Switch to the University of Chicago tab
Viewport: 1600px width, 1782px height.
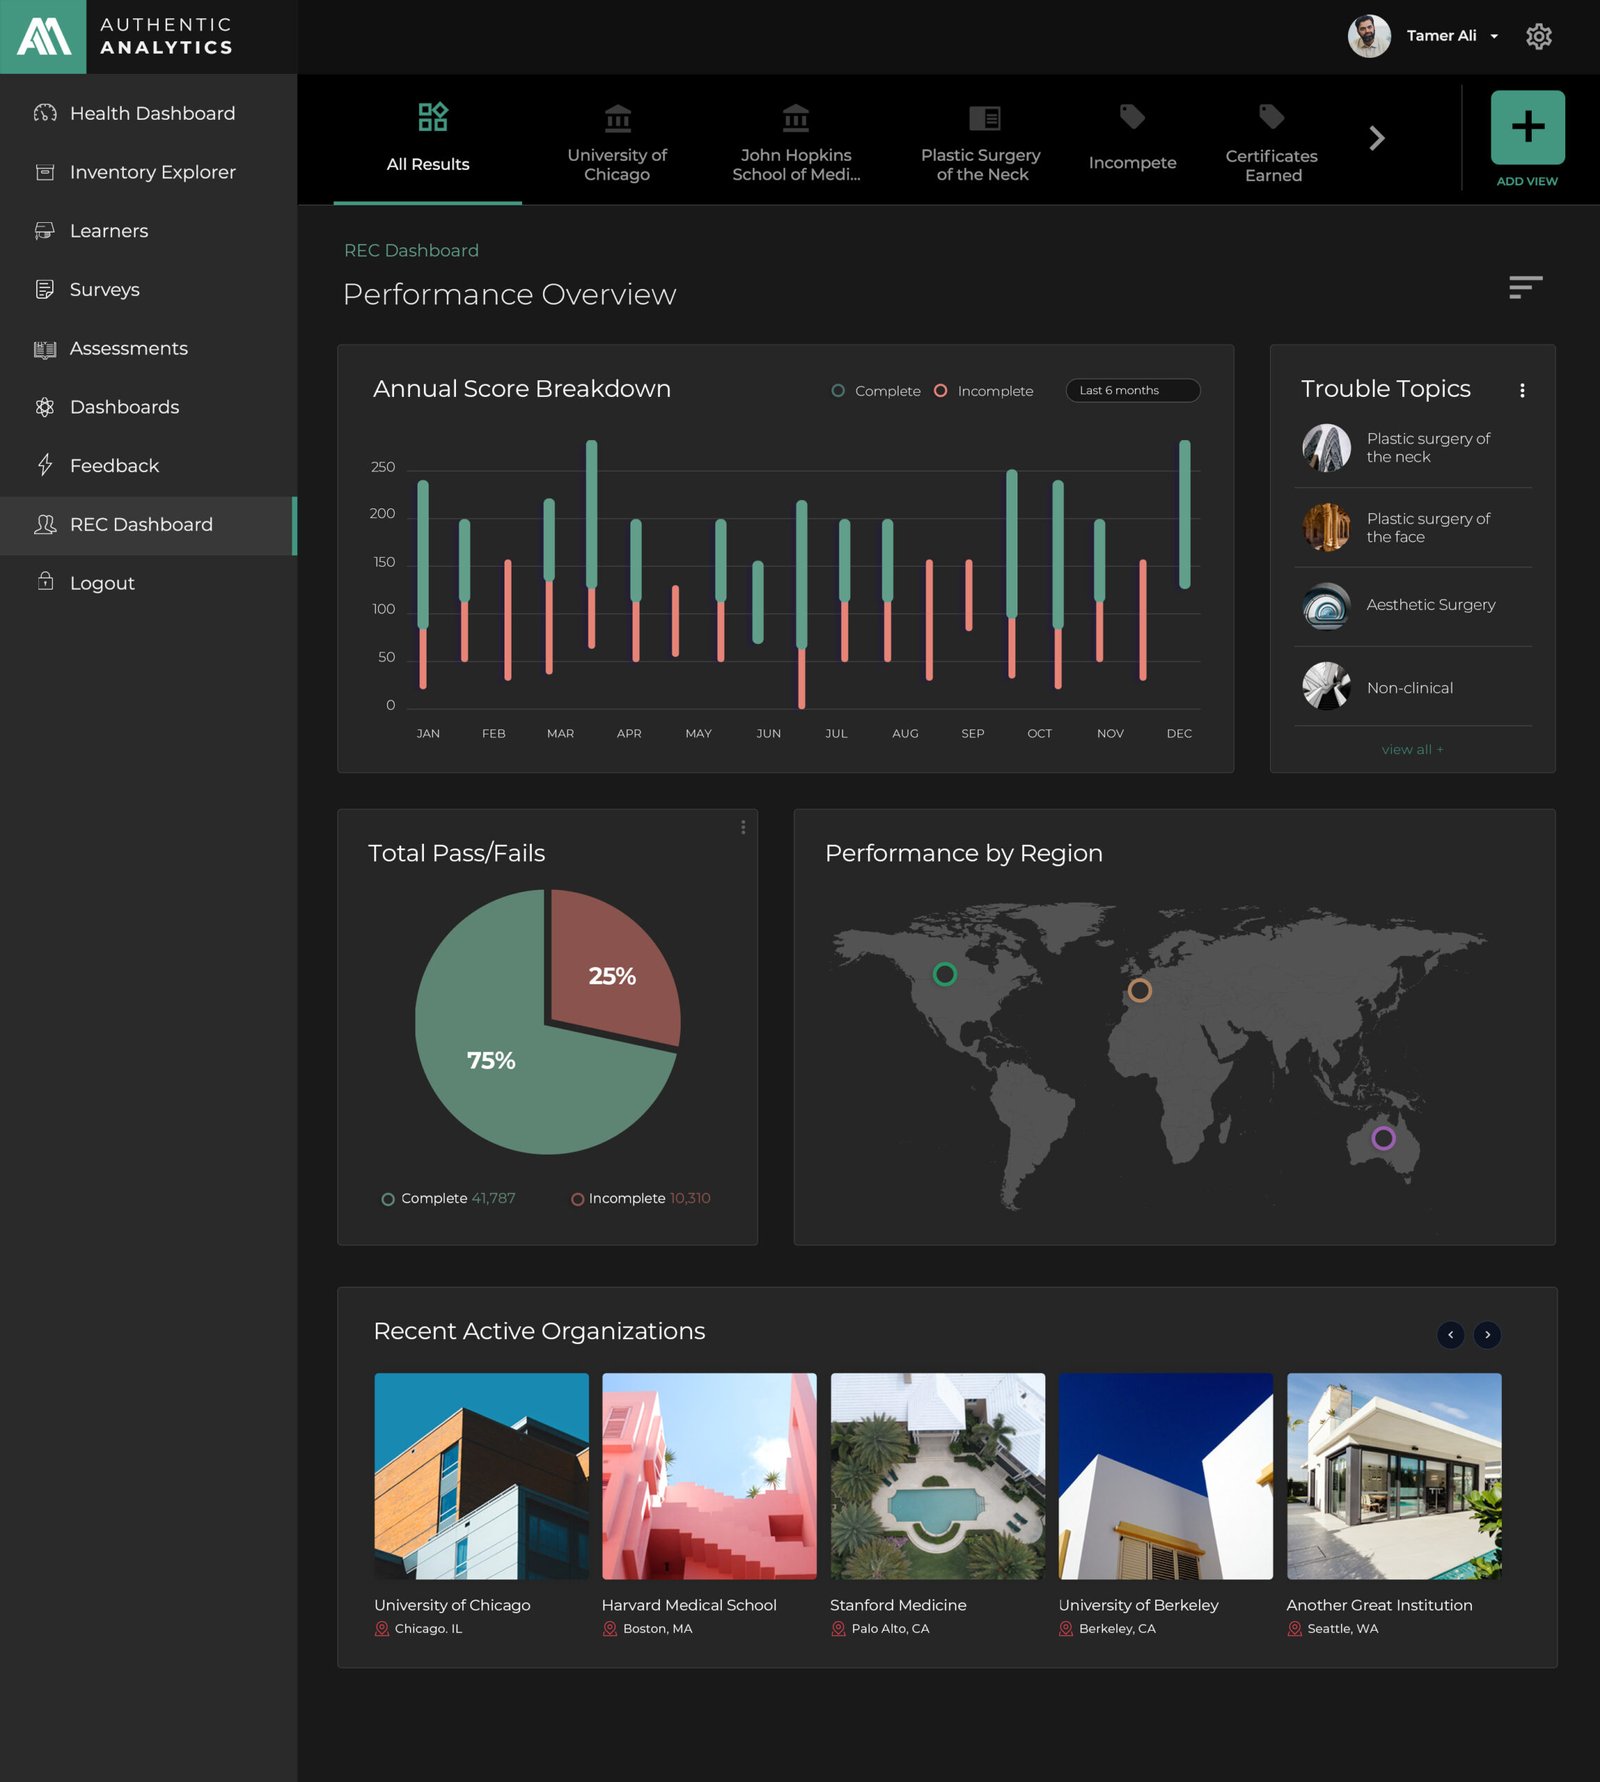(617, 140)
